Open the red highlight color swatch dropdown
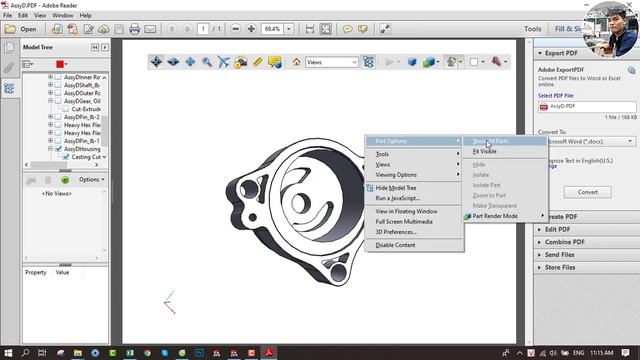The image size is (640, 360). coord(62,64)
